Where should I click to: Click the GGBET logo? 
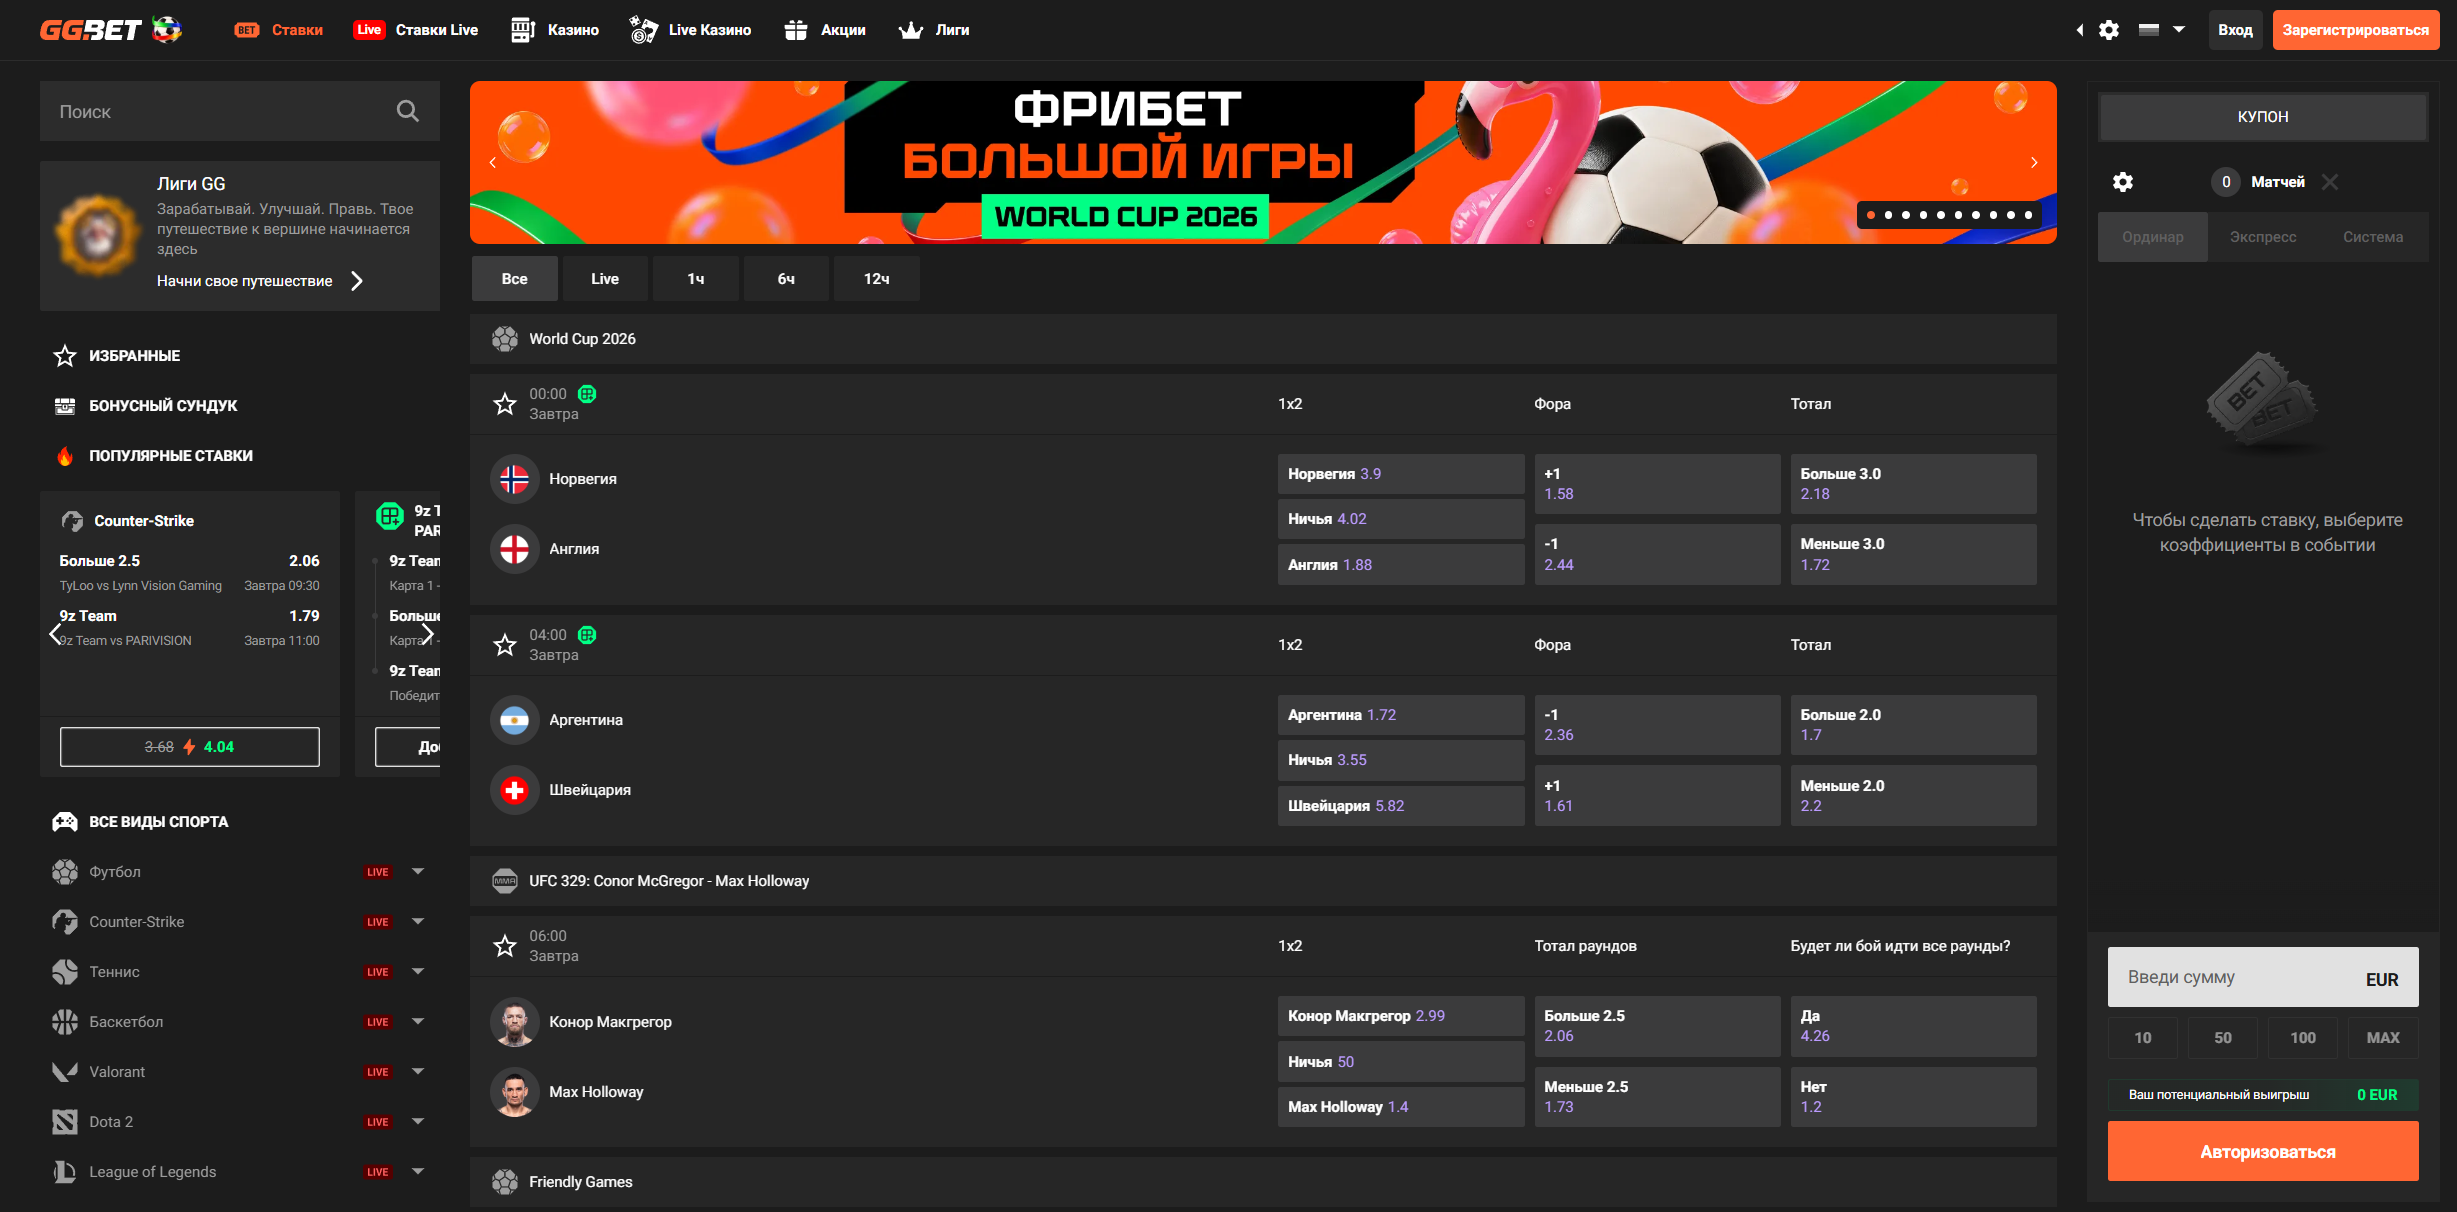110,30
